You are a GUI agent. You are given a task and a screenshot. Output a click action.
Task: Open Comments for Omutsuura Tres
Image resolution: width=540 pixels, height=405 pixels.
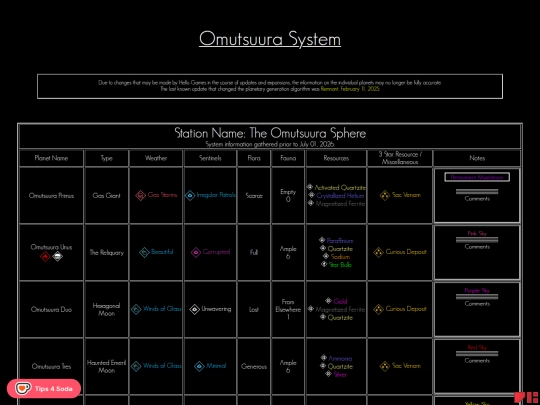(477, 361)
